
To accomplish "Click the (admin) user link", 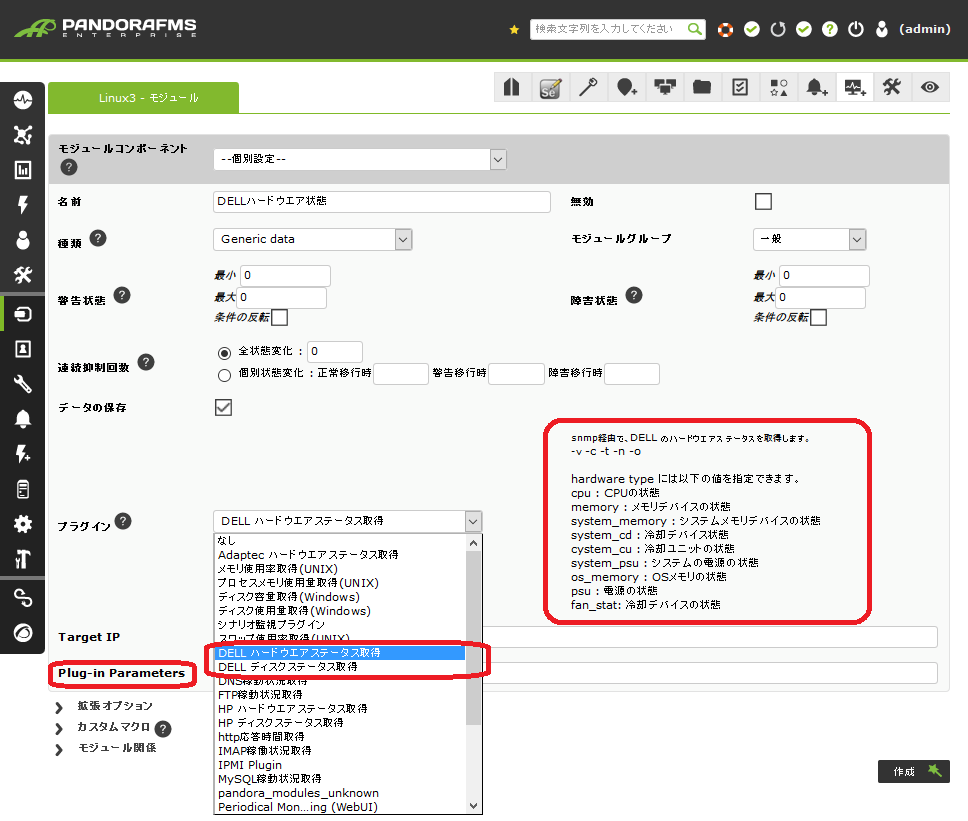I will point(924,29).
